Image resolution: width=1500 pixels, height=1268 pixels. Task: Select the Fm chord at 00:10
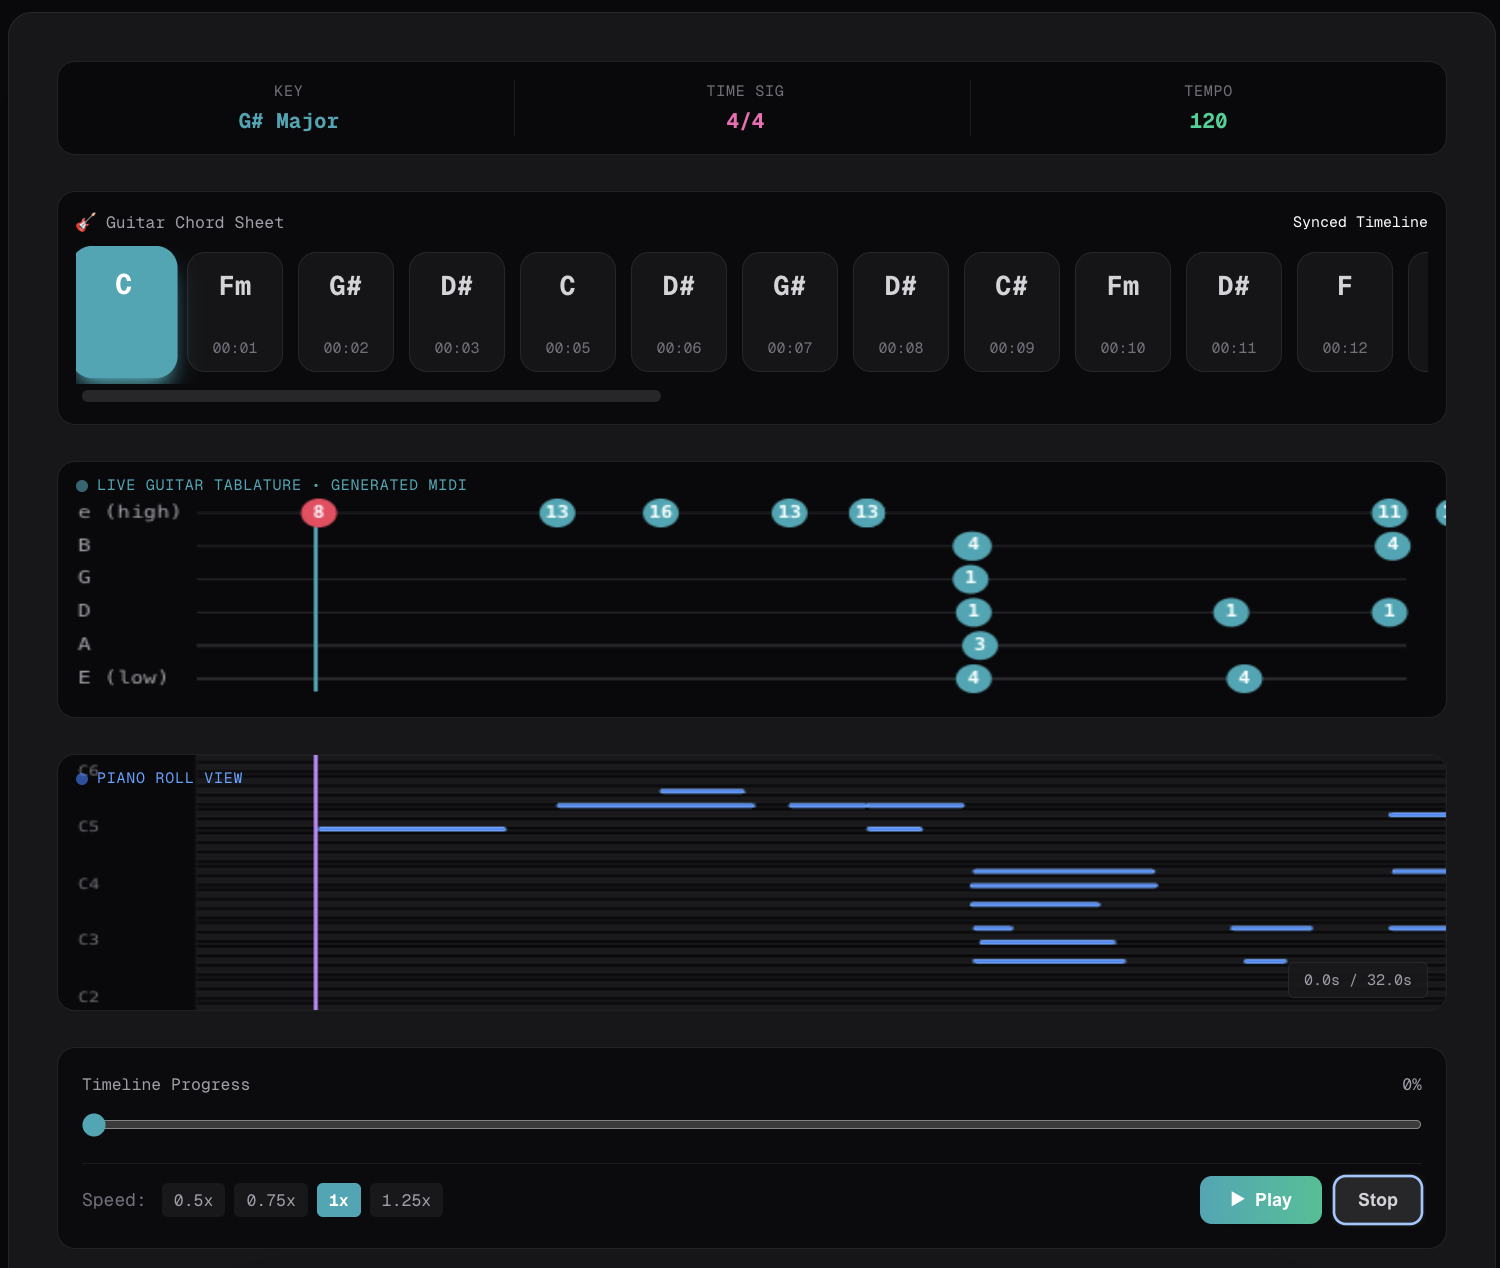[x=1123, y=312]
